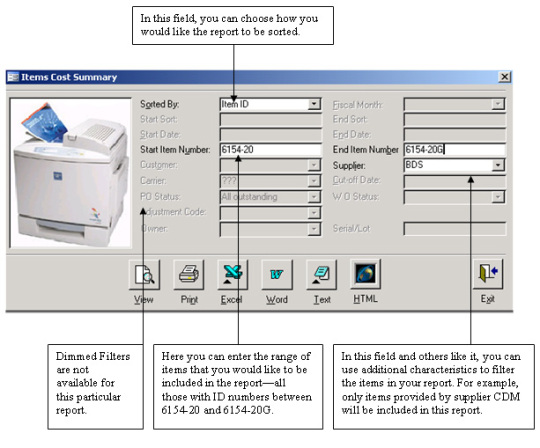Open the W/O Status dropdown arrow

pyautogui.click(x=498, y=197)
